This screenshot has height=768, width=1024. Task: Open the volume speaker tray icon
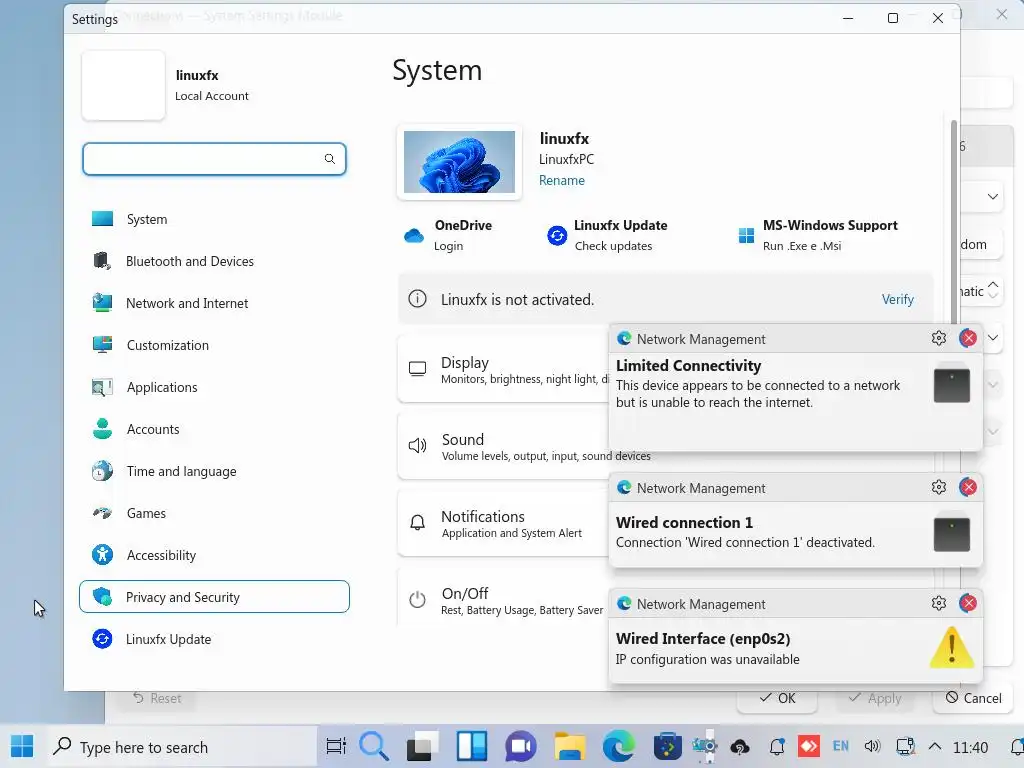coord(872,746)
